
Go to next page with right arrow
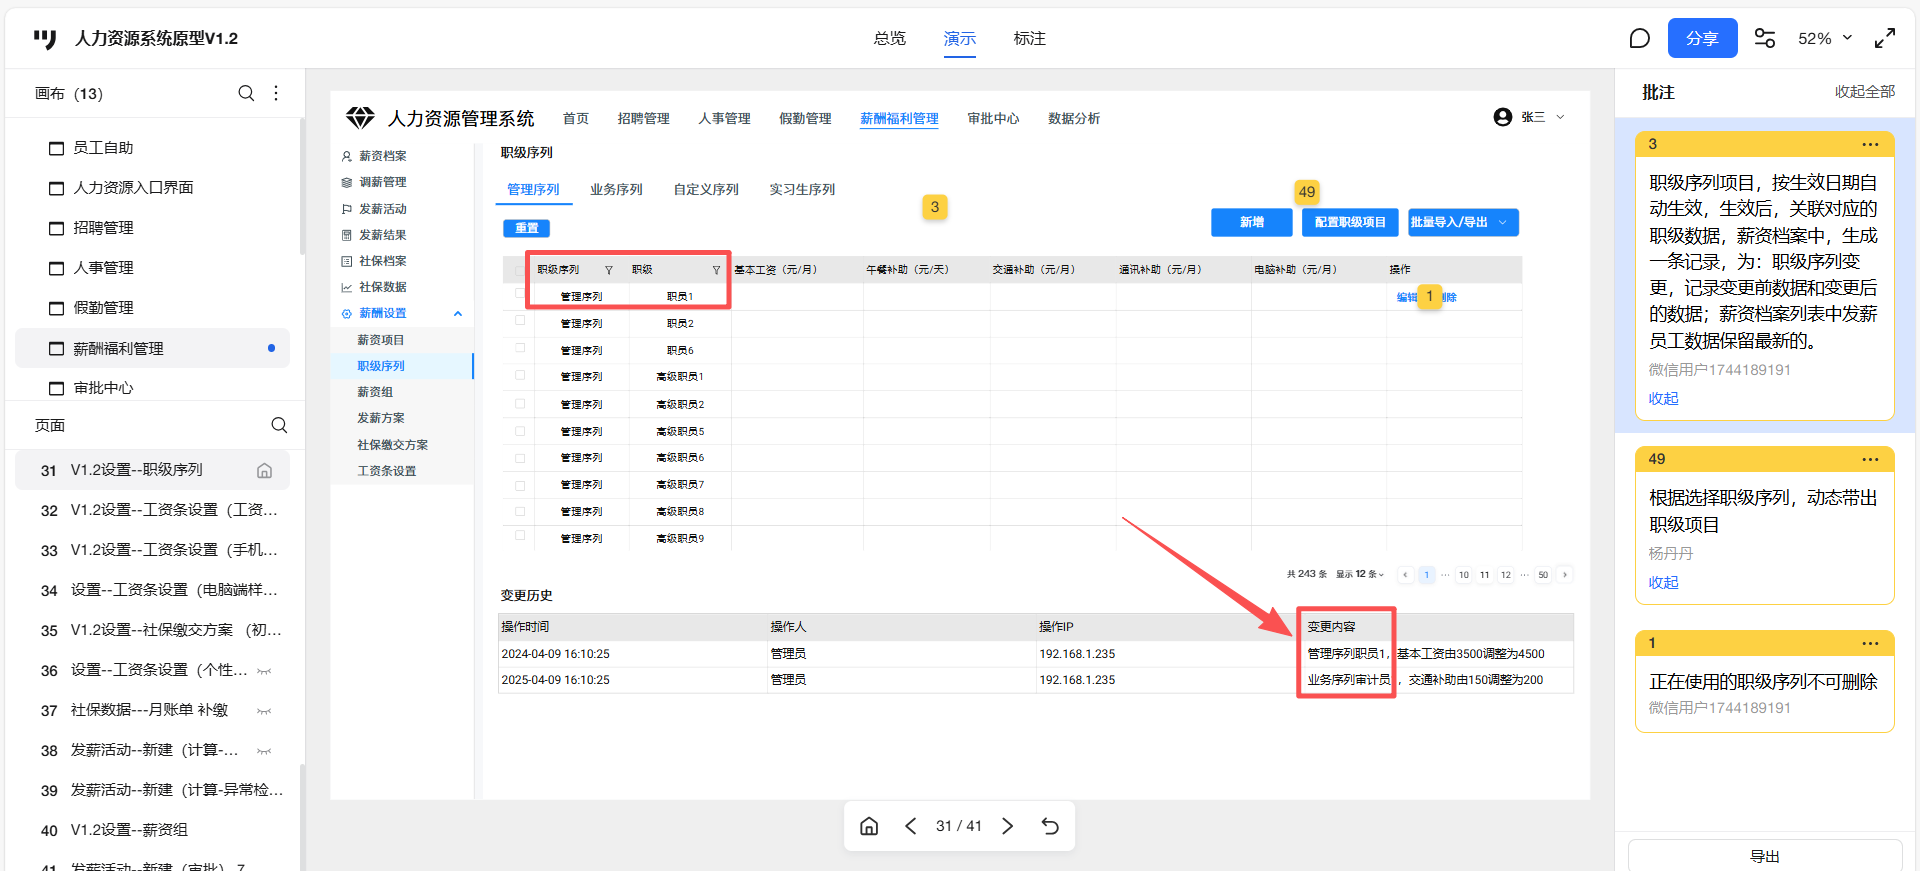tap(1008, 826)
